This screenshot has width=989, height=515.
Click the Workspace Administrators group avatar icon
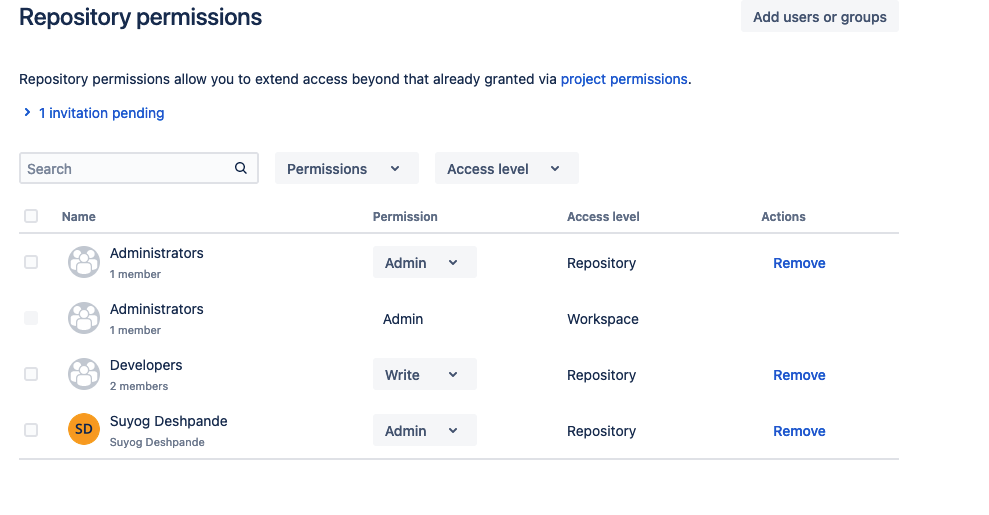pos(84,319)
